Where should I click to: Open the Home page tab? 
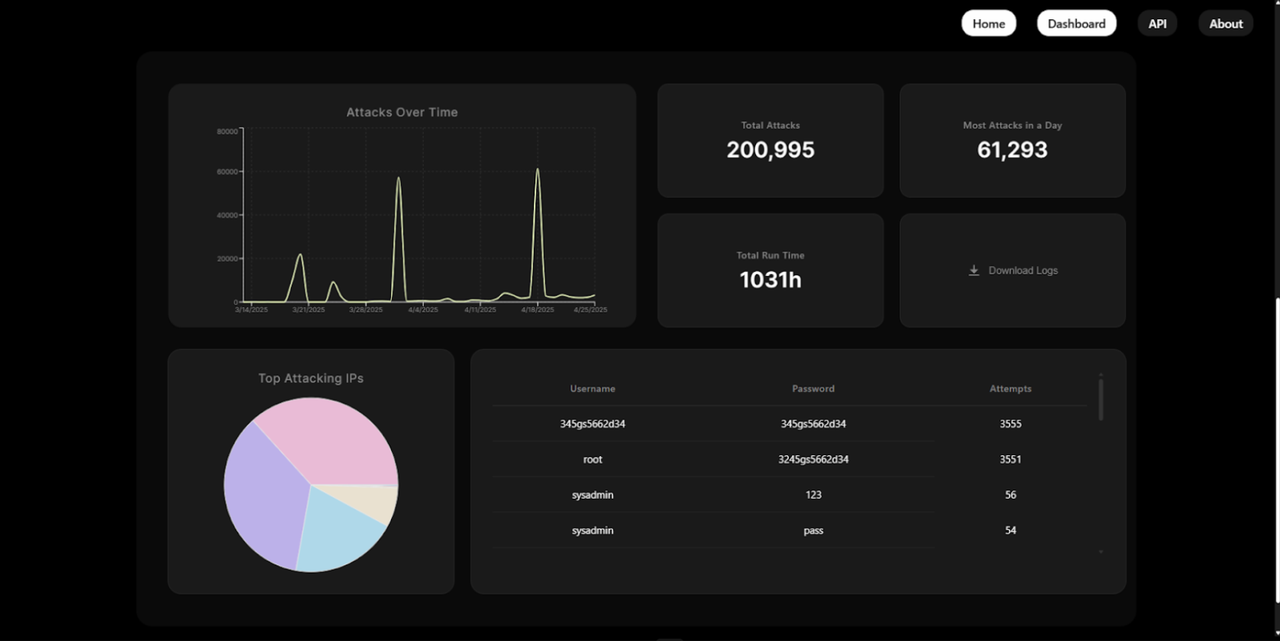point(988,24)
